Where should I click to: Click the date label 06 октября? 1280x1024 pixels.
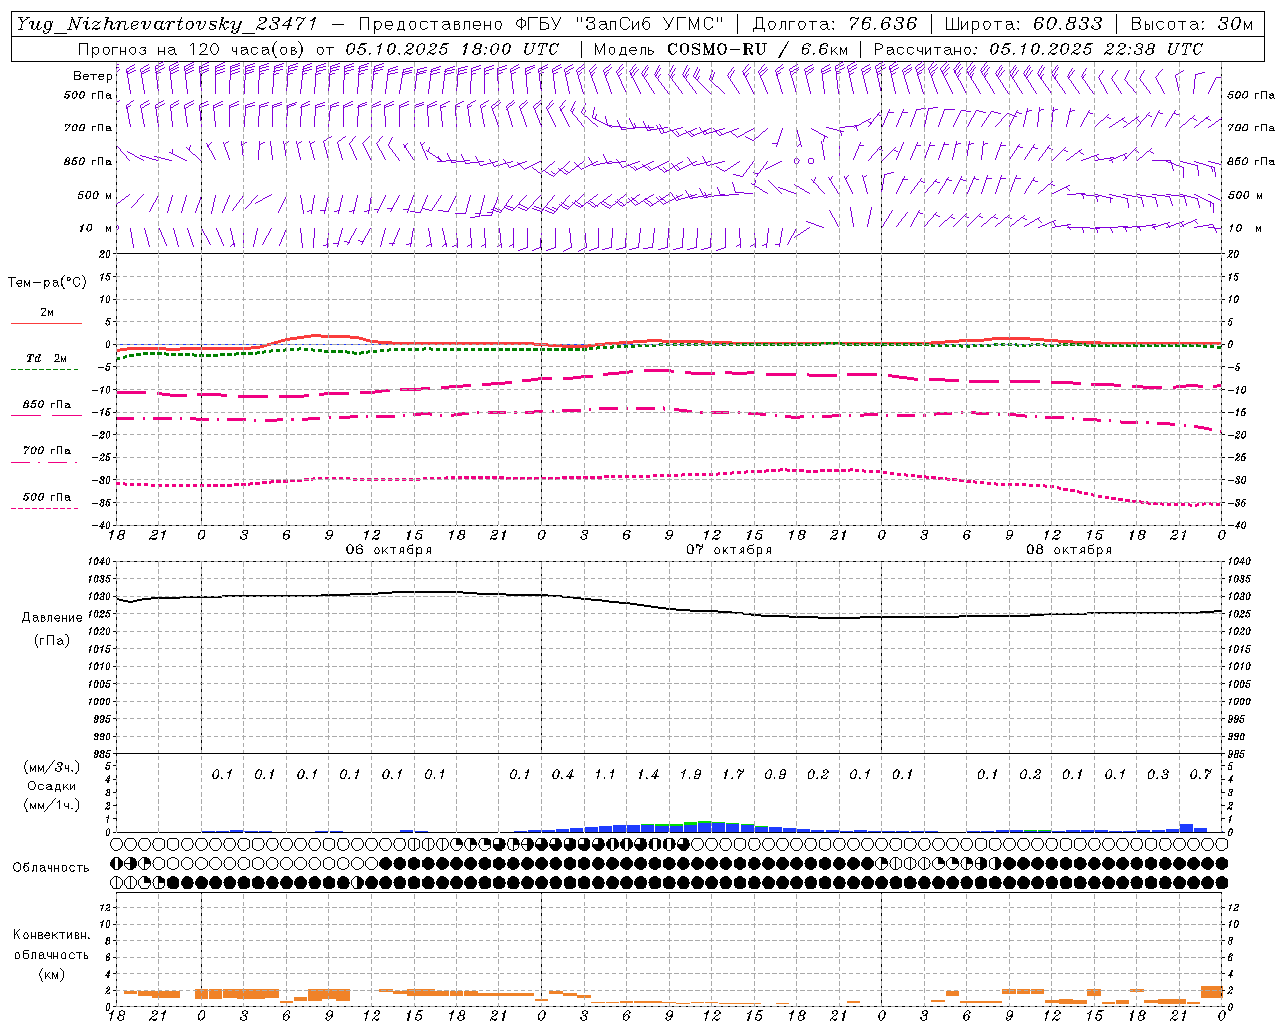(389, 550)
